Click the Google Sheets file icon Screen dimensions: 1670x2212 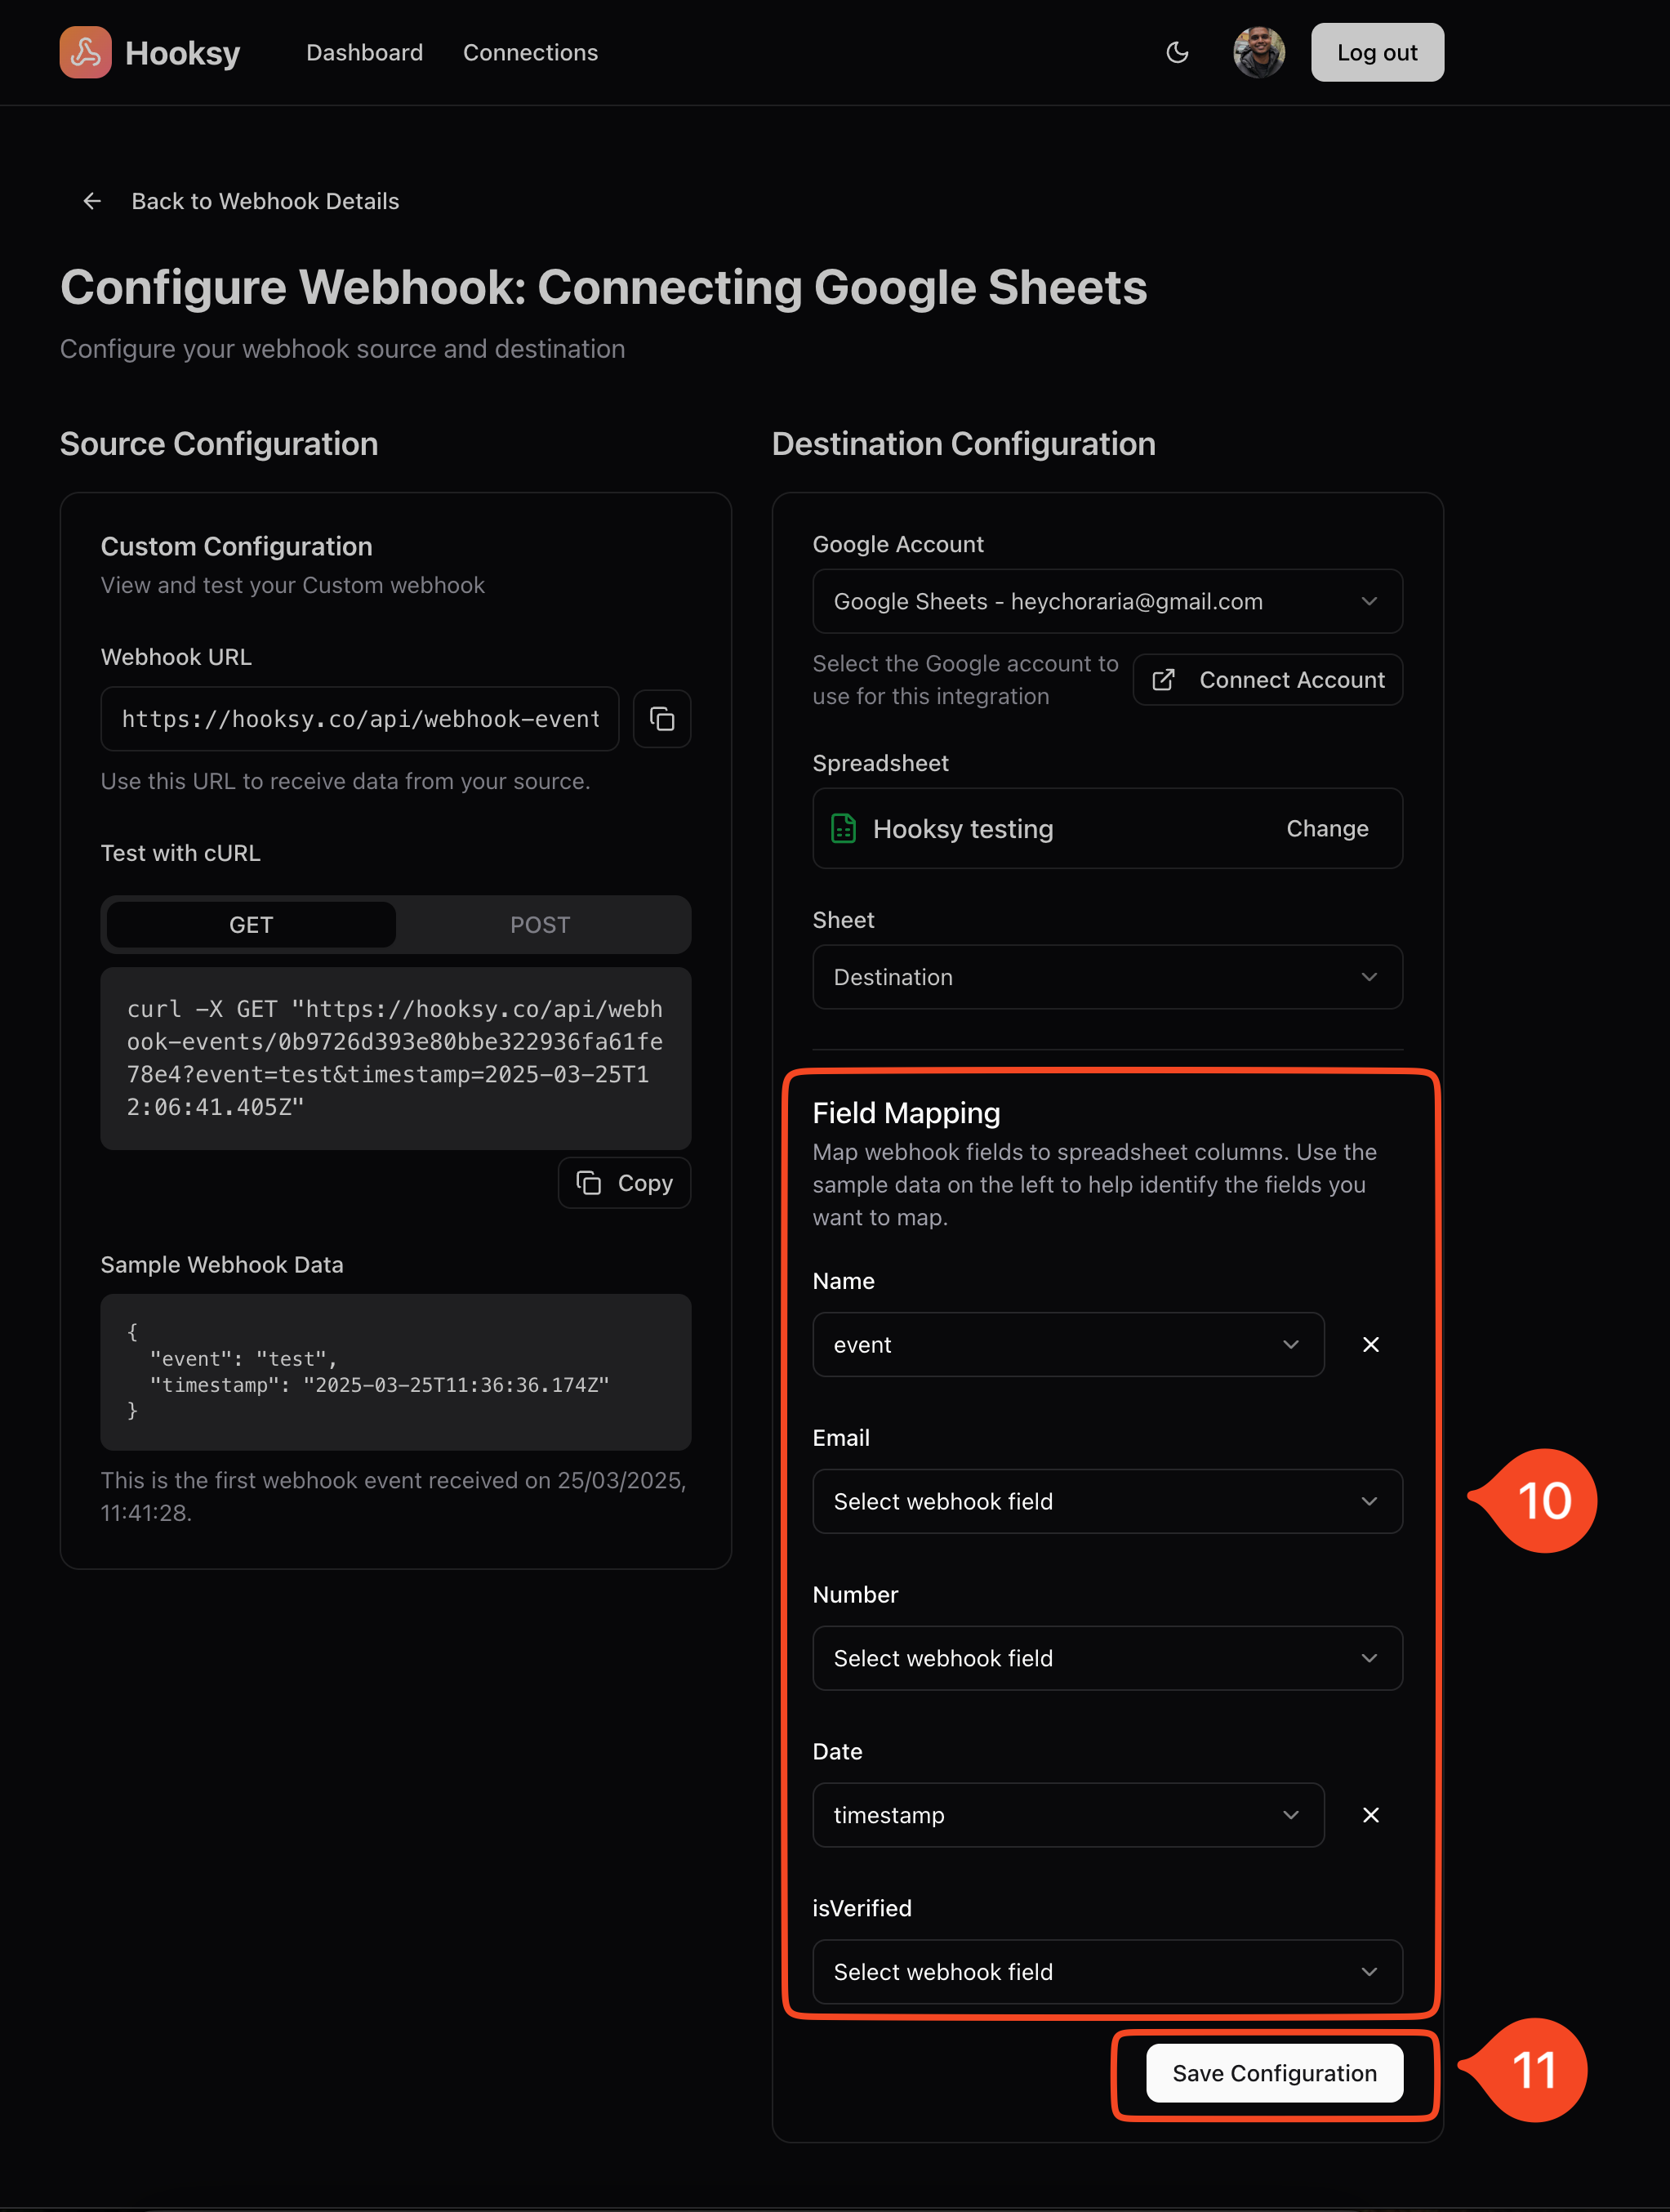coord(843,828)
